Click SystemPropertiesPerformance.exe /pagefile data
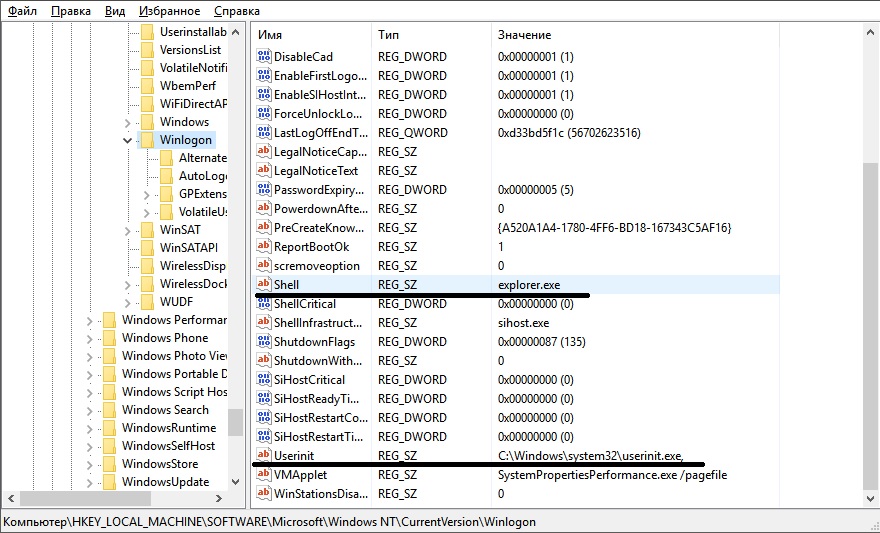 click(x=612, y=475)
